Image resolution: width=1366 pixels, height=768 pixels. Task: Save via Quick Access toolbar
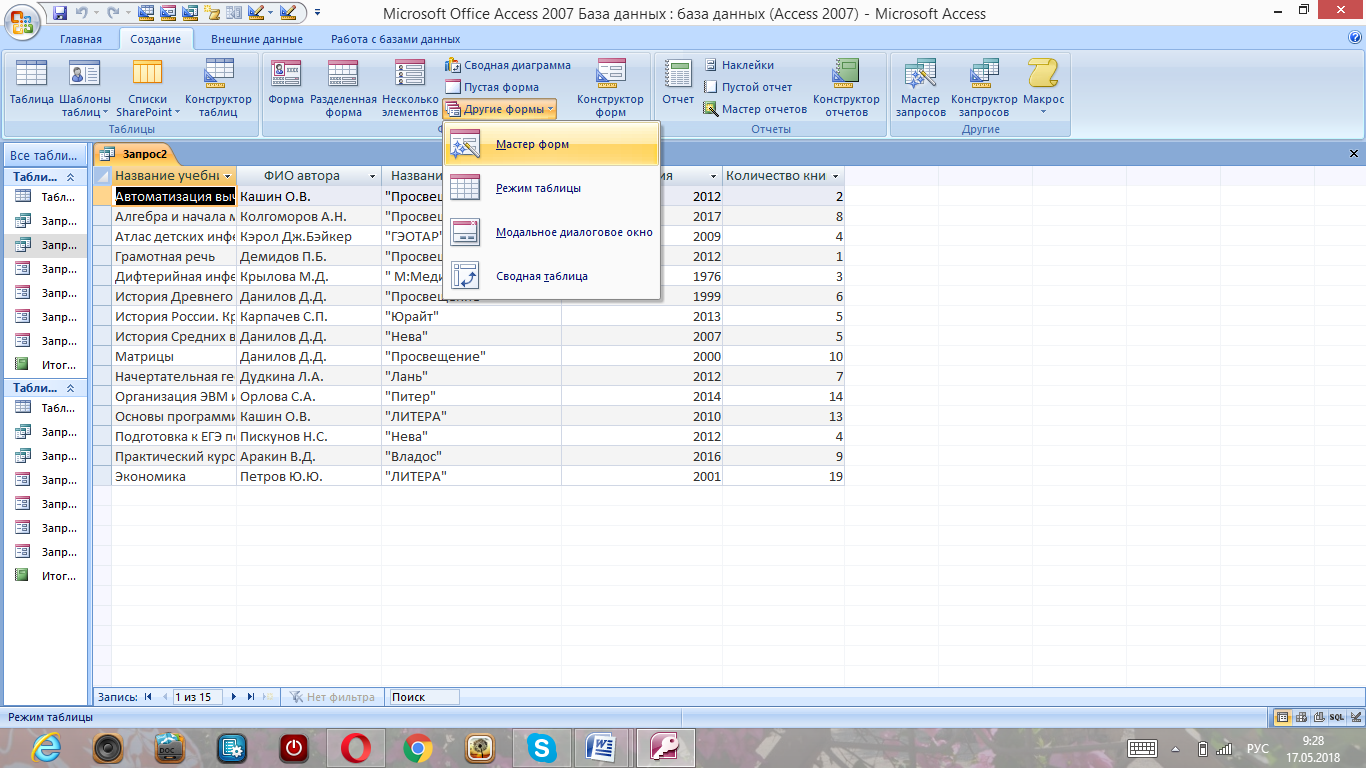60,14
